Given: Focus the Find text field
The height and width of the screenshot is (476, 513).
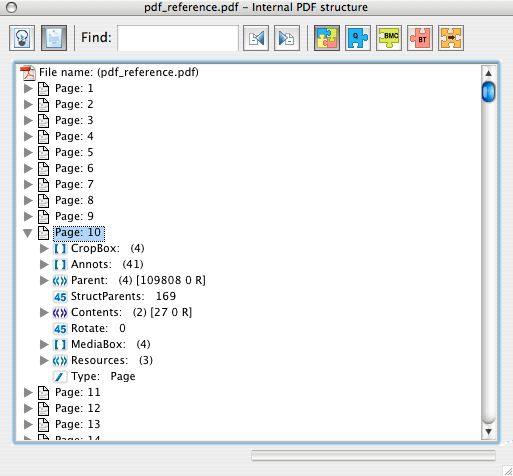Looking at the screenshot, I should point(178,38).
